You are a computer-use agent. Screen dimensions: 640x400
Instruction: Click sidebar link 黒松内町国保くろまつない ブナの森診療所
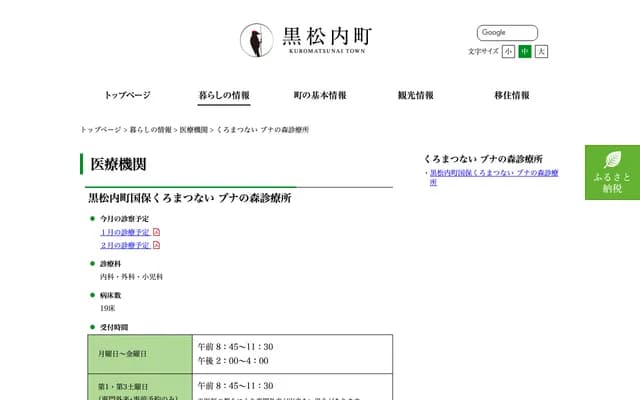(x=493, y=173)
